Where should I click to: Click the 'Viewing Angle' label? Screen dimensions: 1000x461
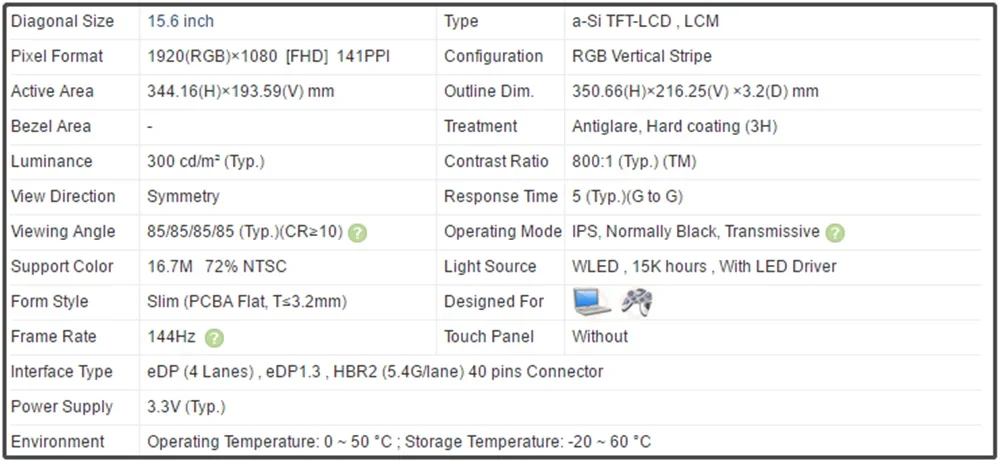[63, 231]
